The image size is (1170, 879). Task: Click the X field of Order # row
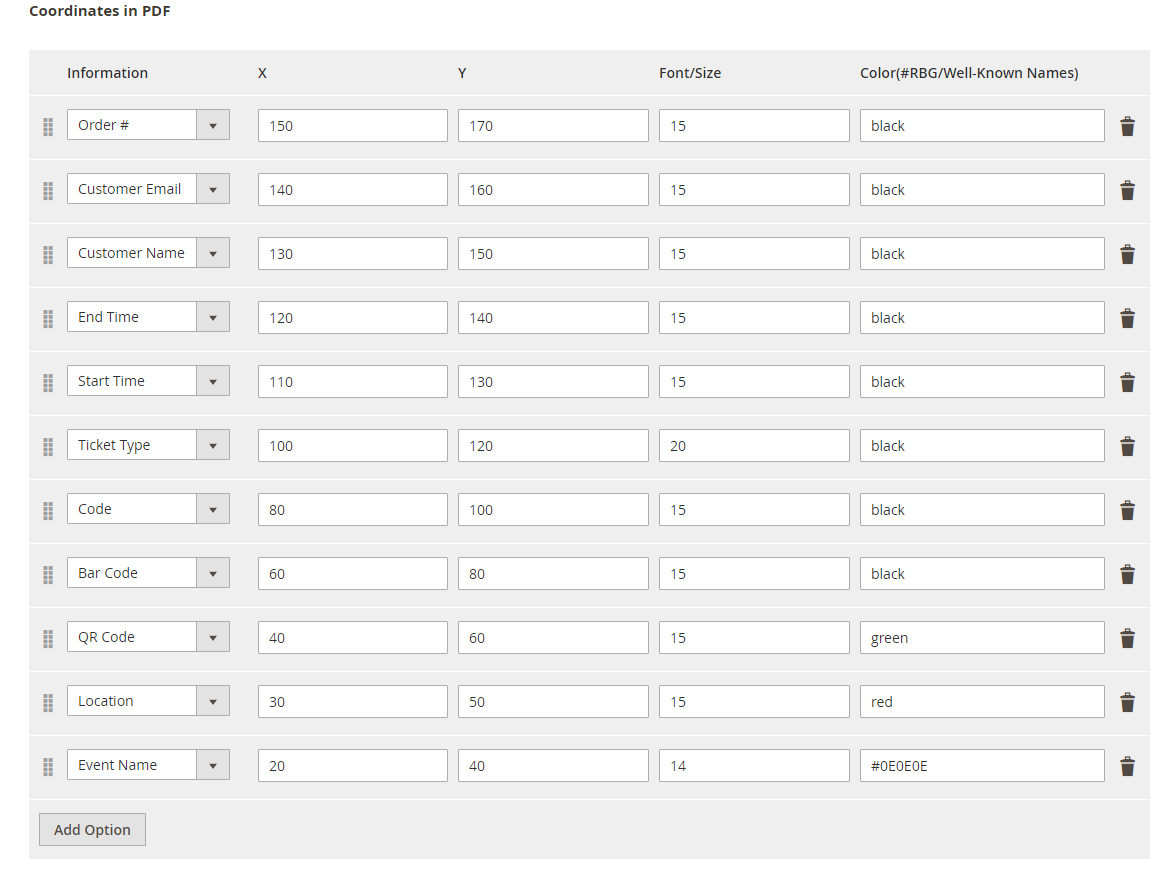coord(353,125)
